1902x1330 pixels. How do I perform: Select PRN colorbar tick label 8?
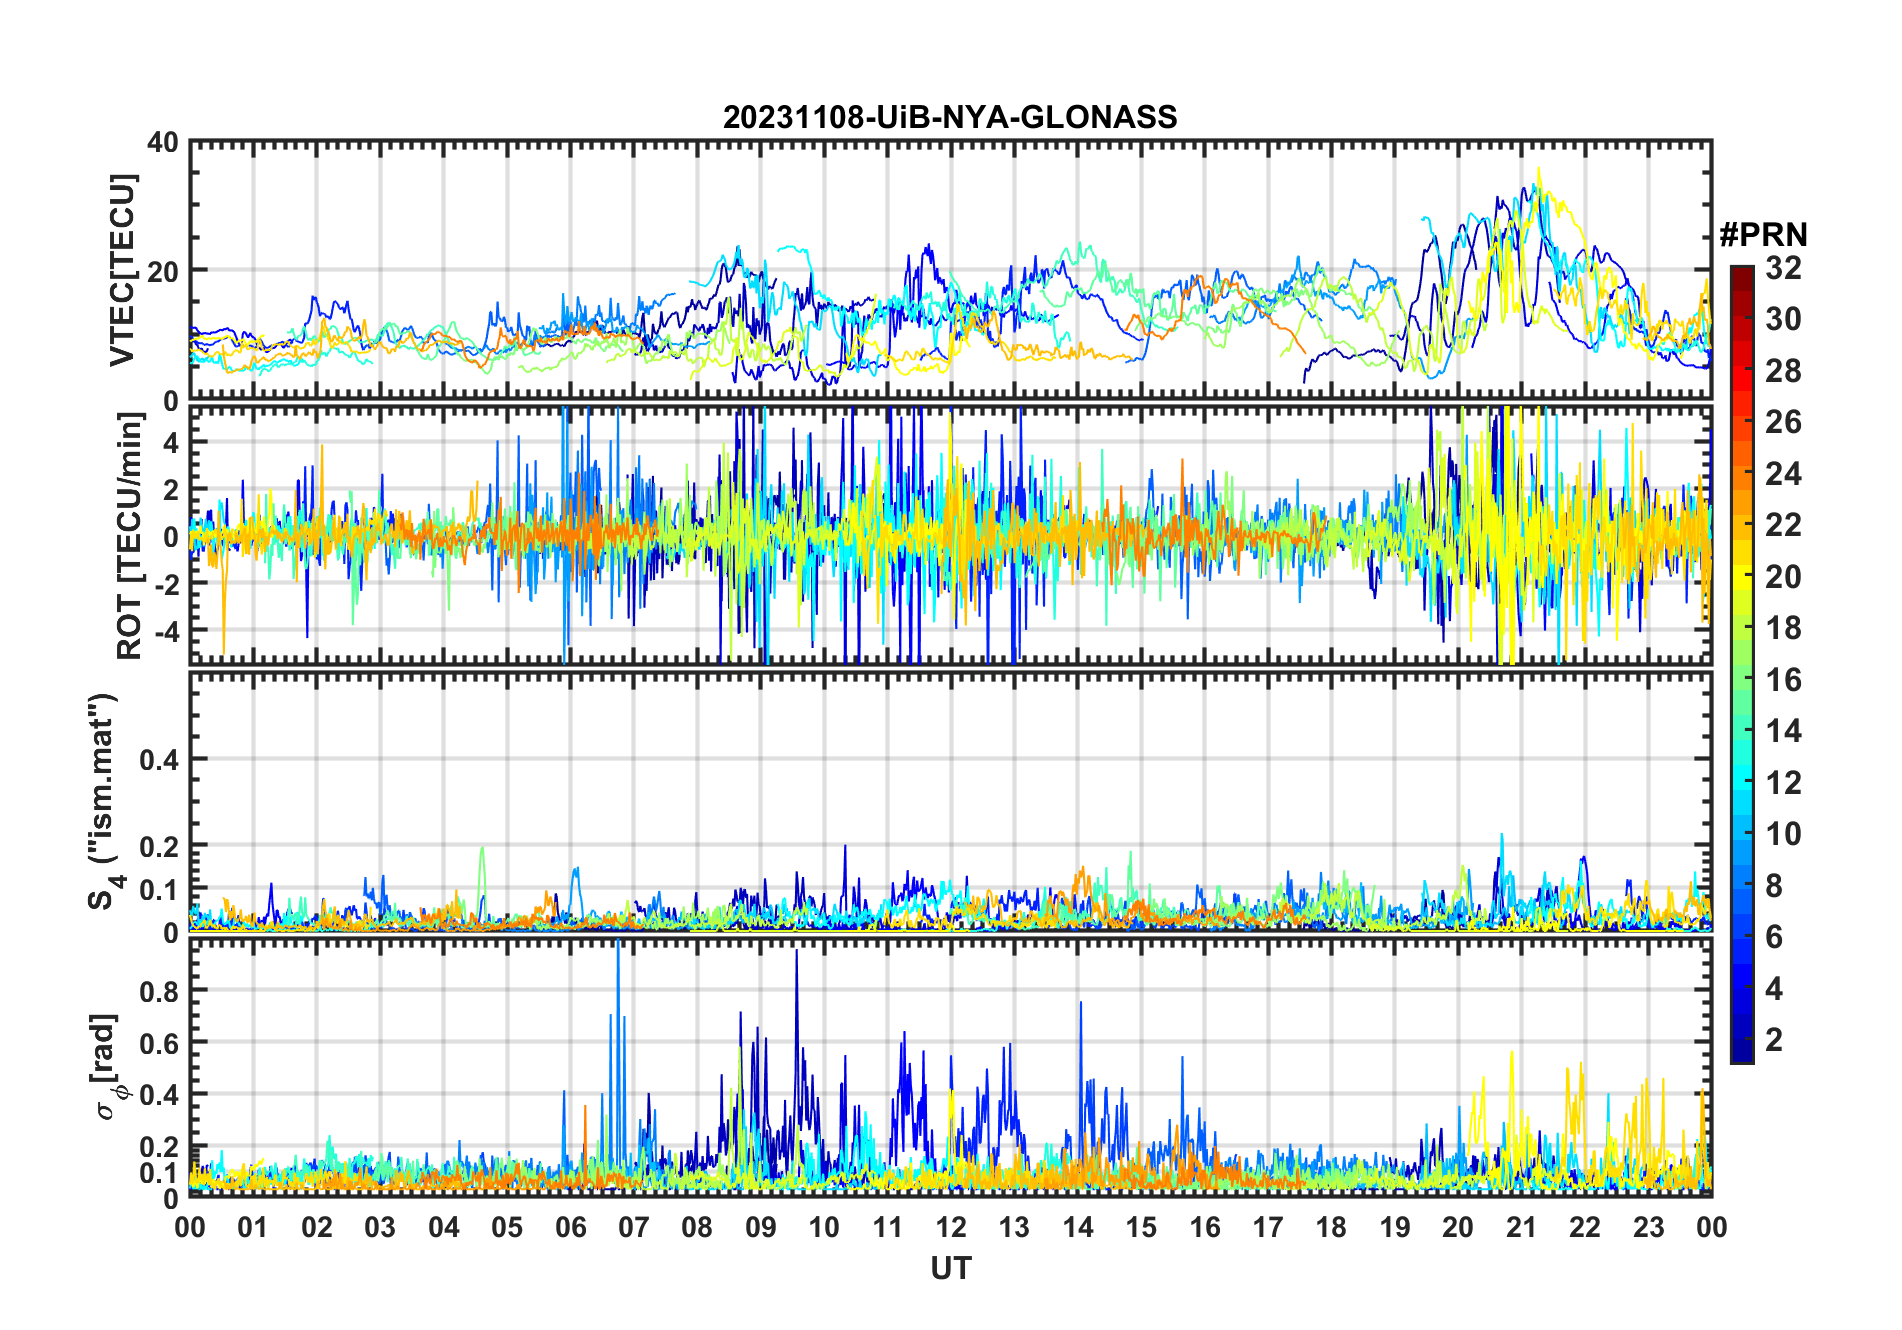[x=1774, y=886]
